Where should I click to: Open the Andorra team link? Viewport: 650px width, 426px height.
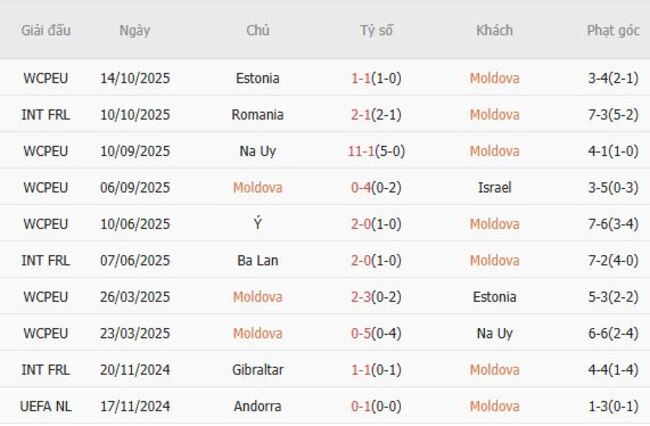(x=258, y=407)
